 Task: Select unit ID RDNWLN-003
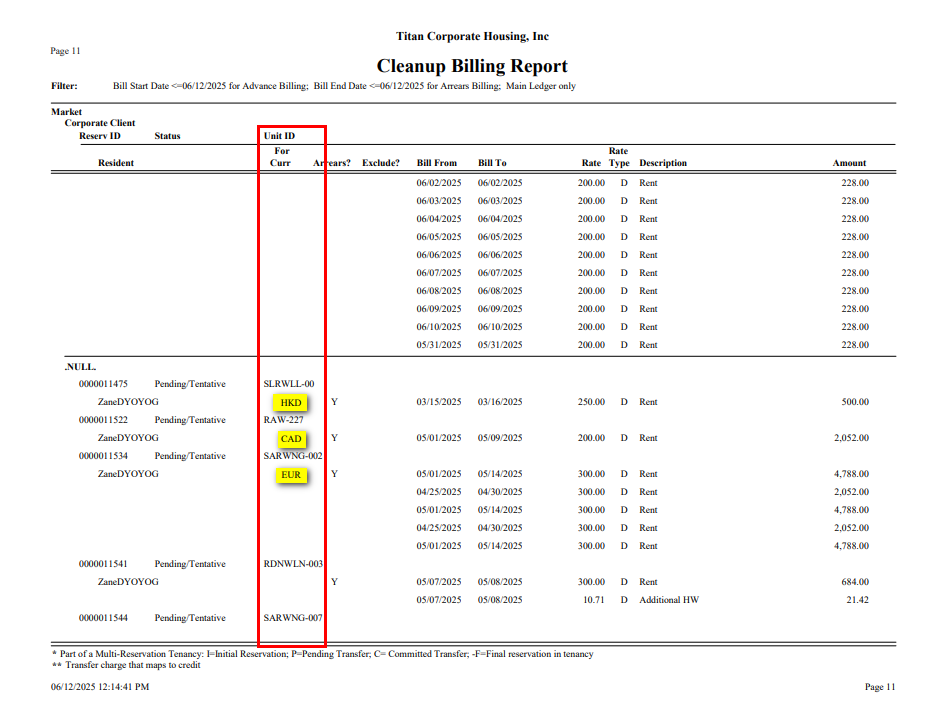pos(292,564)
